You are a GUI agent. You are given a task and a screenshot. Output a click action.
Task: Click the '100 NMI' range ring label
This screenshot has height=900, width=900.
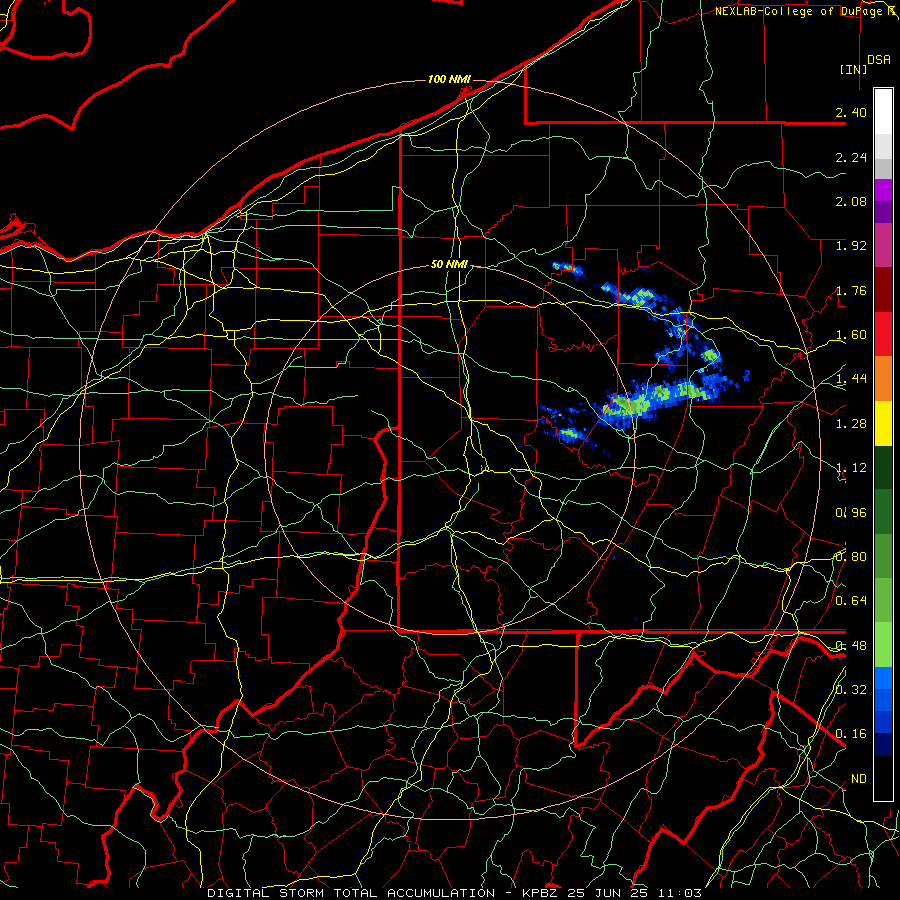click(x=449, y=79)
